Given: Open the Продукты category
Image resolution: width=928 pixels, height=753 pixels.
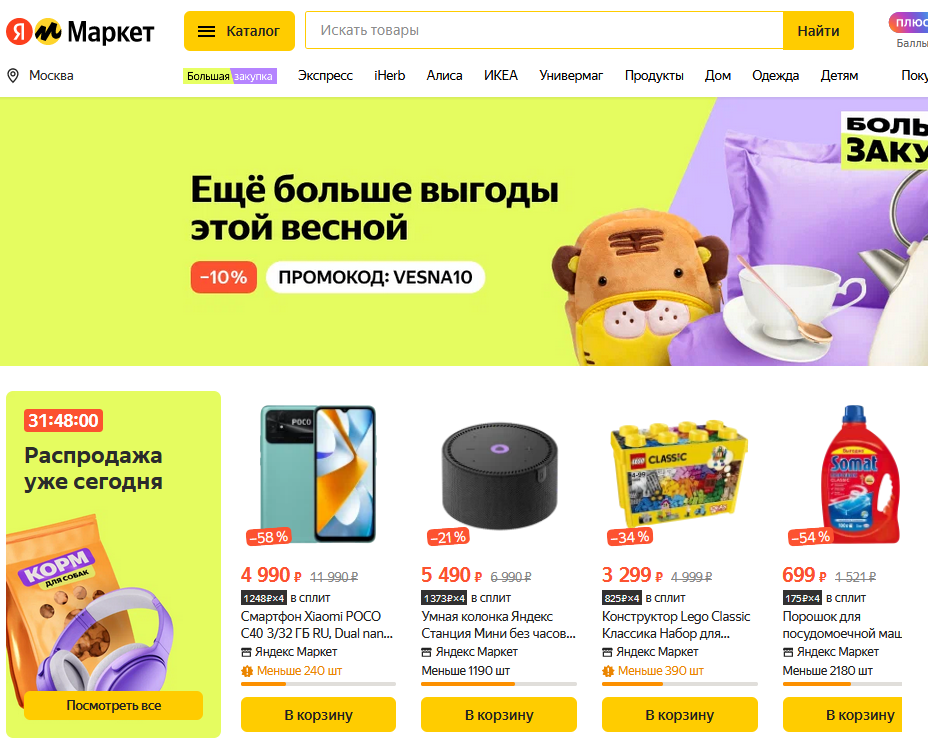Looking at the screenshot, I should [654, 76].
